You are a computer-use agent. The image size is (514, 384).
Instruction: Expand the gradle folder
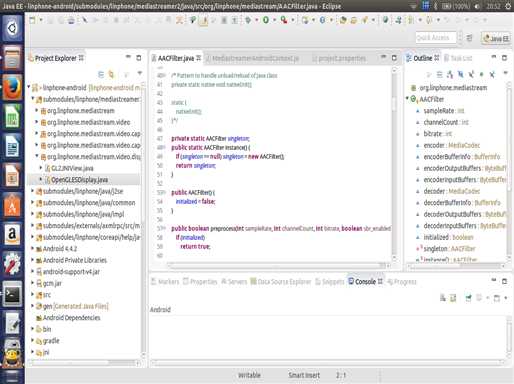32,340
